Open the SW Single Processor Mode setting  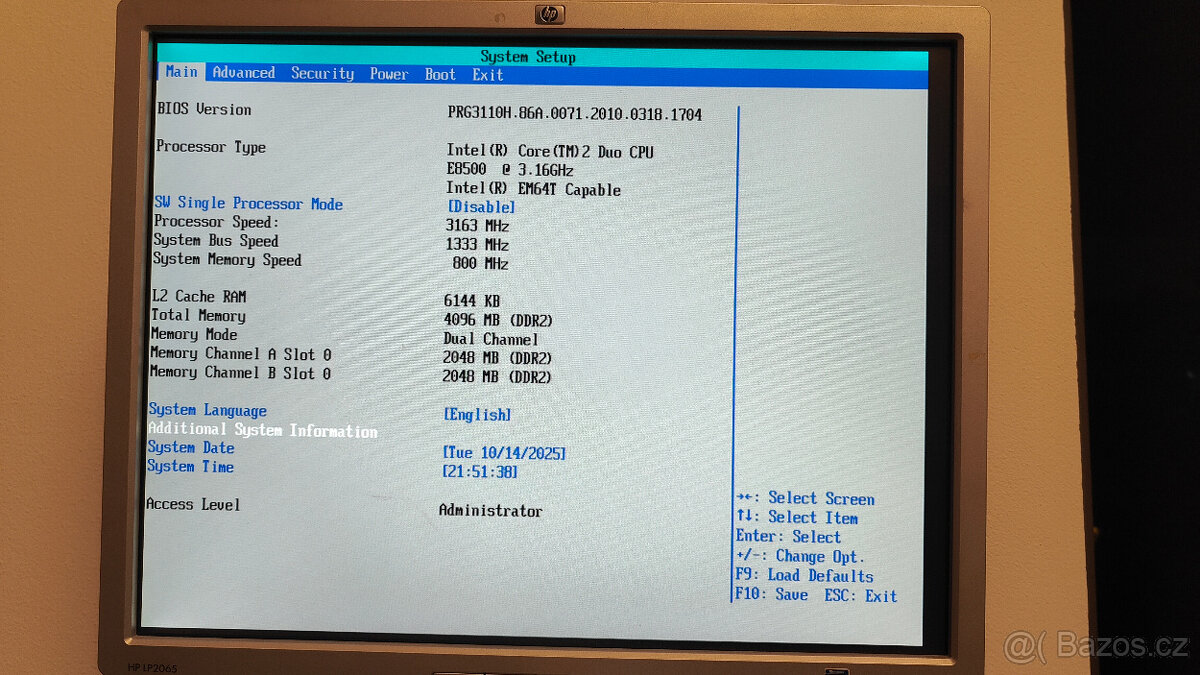coord(247,203)
